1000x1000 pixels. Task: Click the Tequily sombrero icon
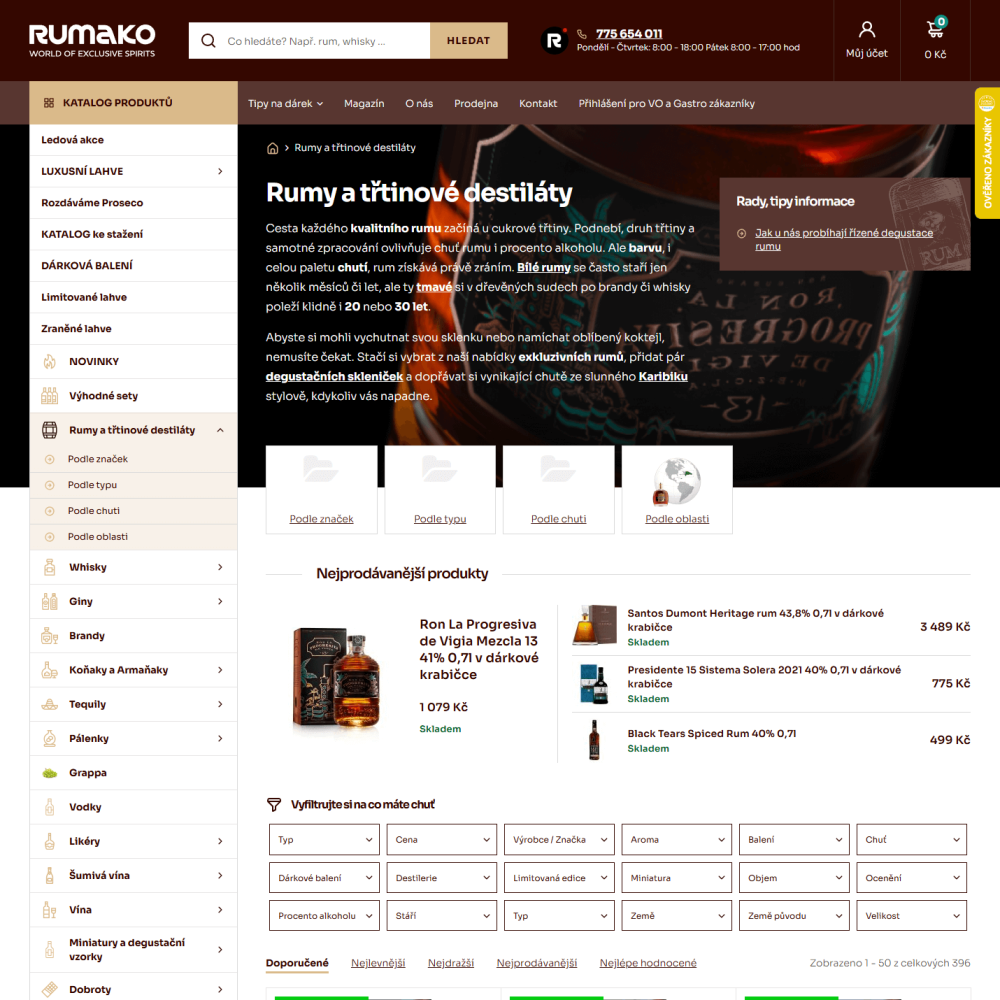50,704
